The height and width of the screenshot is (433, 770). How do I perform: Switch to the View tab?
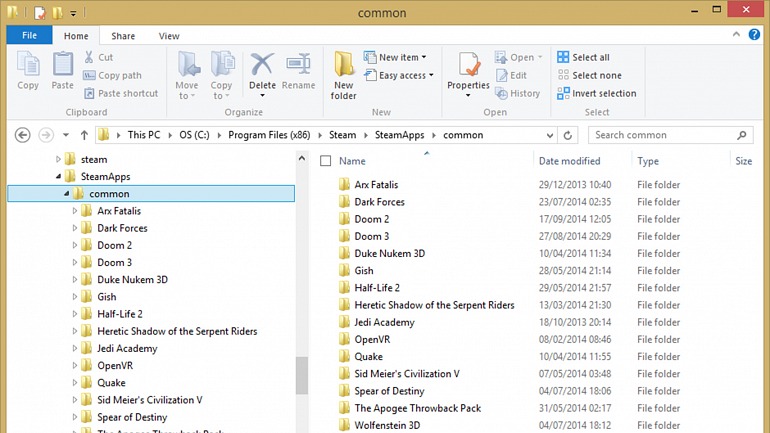tap(169, 36)
